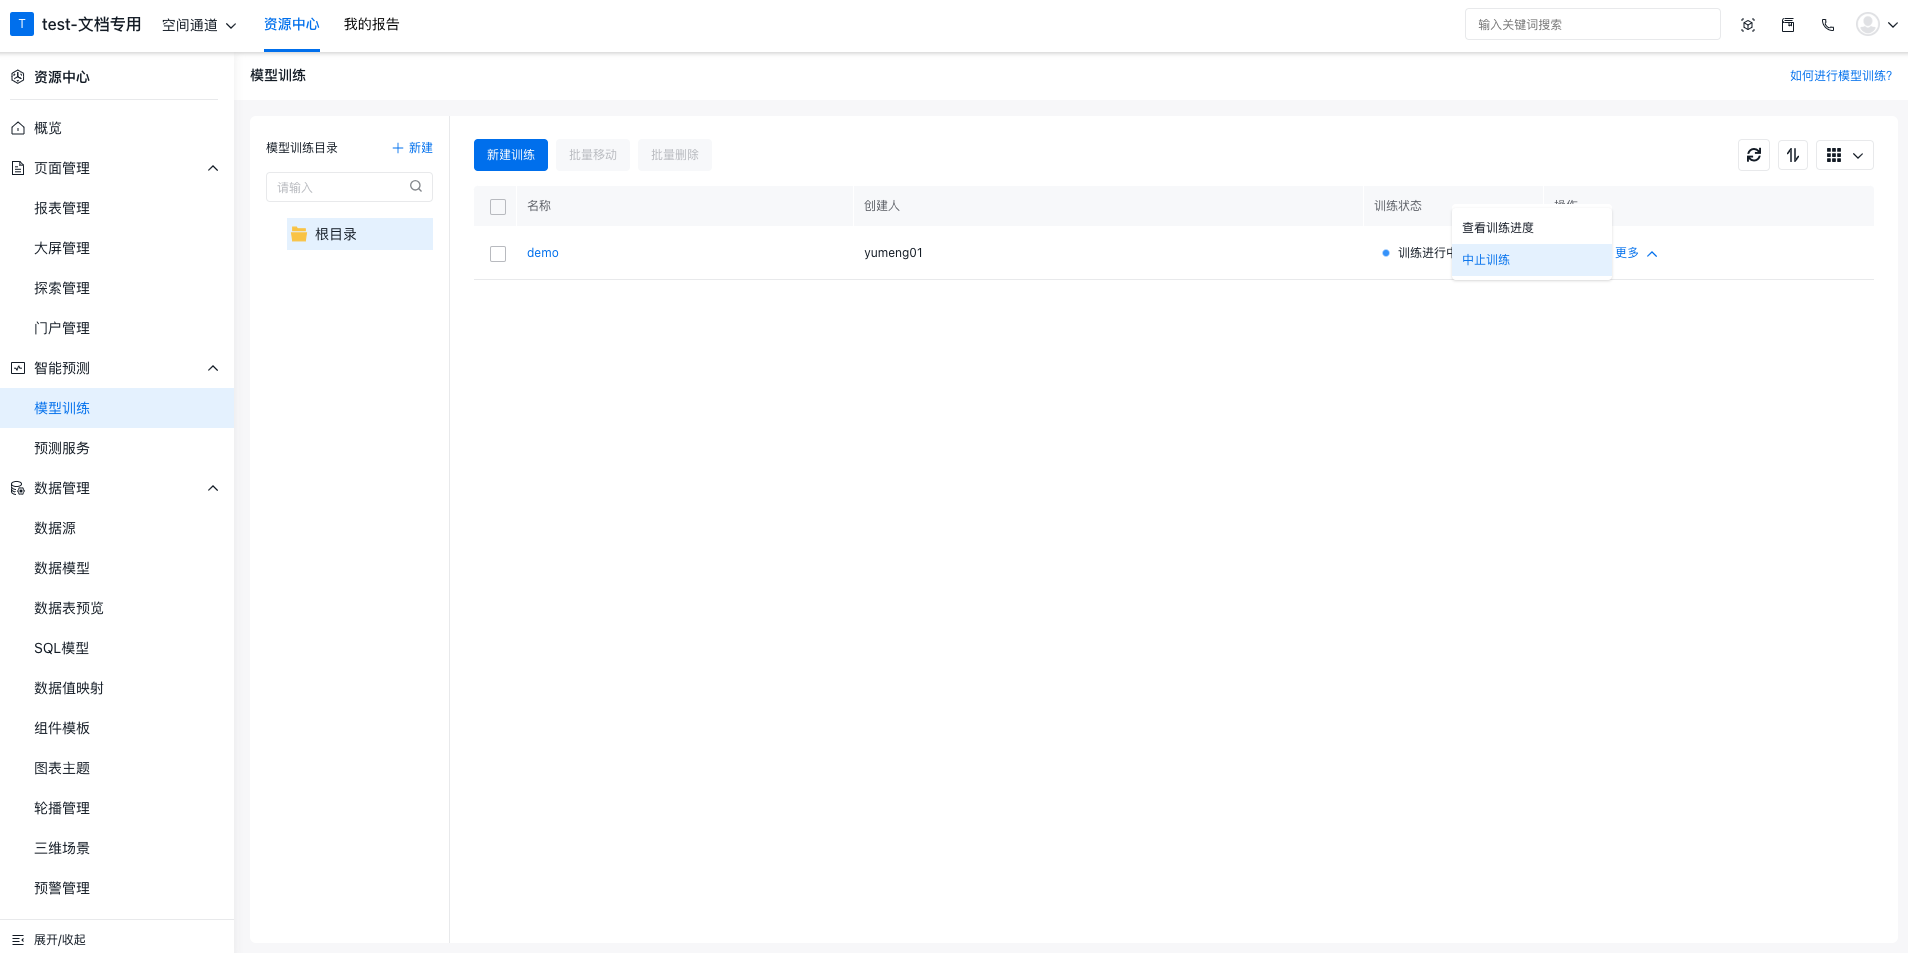Open the 空间通道 dropdown
1908x953 pixels.
coord(199,25)
